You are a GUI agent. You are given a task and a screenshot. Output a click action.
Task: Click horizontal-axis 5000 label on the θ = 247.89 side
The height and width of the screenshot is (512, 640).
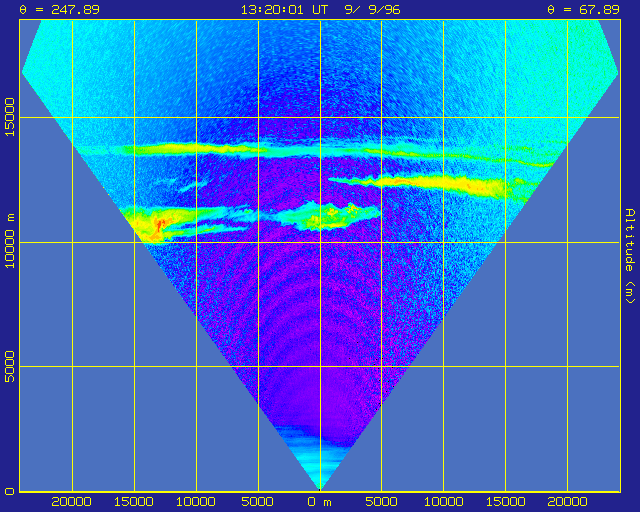point(257,502)
